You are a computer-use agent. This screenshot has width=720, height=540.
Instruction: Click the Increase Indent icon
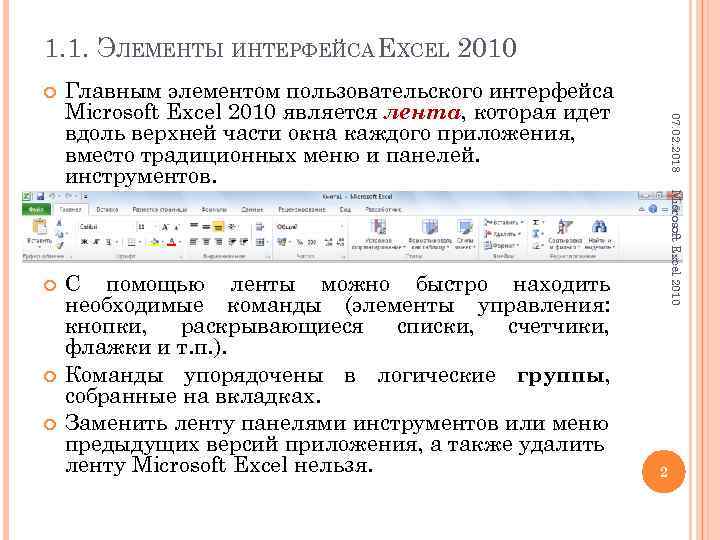click(x=244, y=242)
